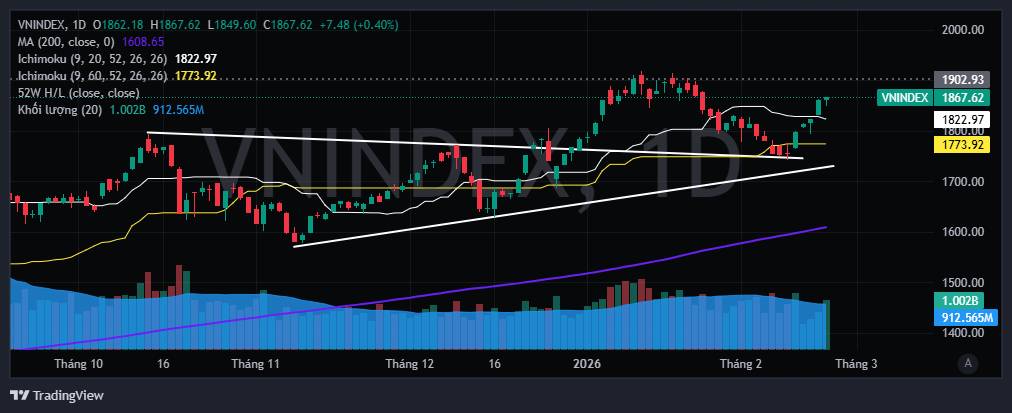The image size is (1012, 413).
Task: Click the 1902.93 52-week high label
Action: (x=962, y=80)
